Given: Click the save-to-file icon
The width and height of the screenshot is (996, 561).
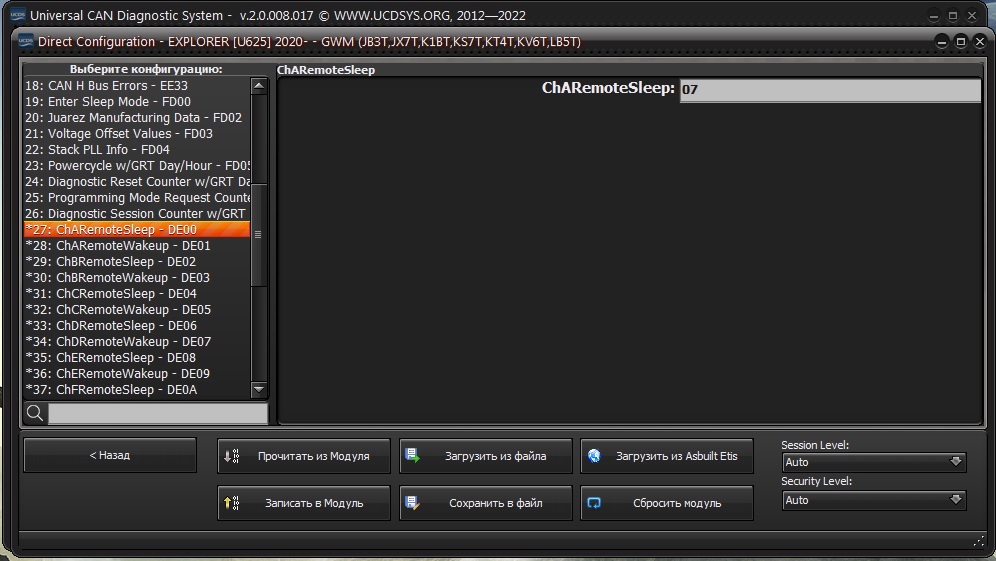Looking at the screenshot, I should pos(412,503).
